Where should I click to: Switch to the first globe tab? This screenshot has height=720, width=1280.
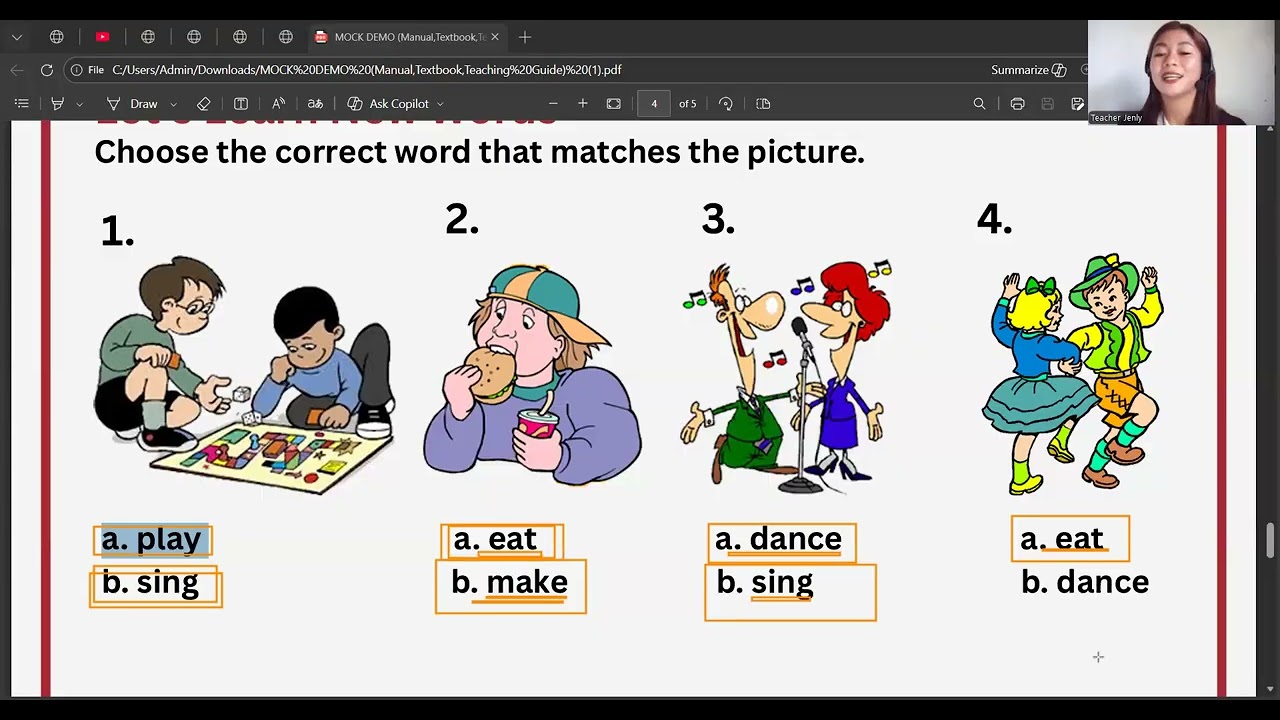[x=57, y=37]
